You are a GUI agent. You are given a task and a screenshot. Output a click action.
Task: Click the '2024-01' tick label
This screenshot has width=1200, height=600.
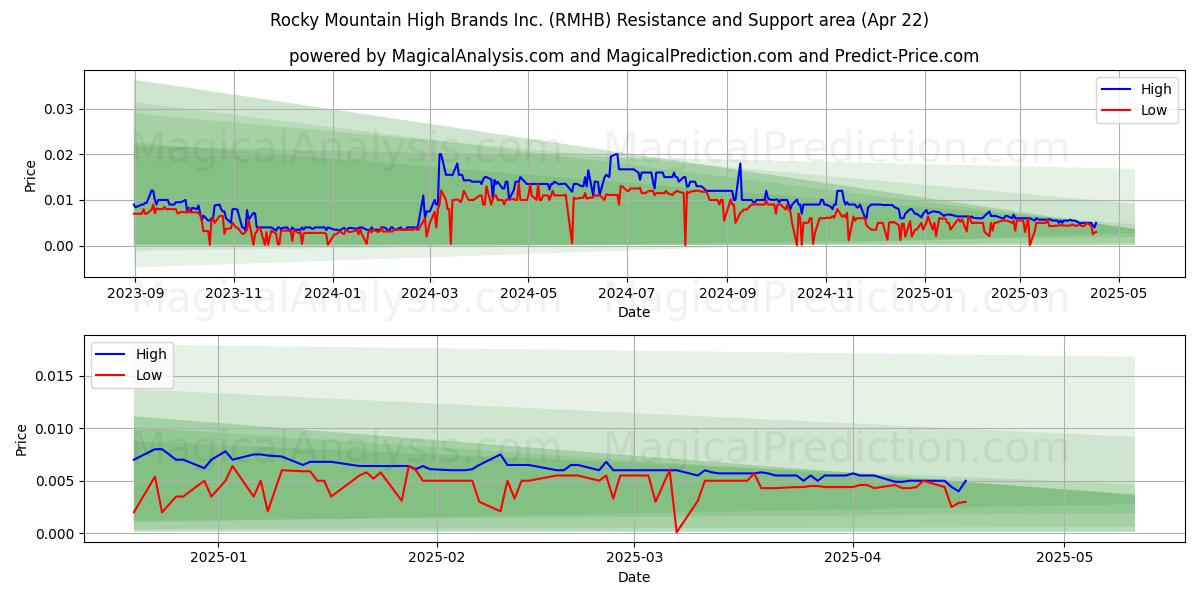tap(332, 294)
